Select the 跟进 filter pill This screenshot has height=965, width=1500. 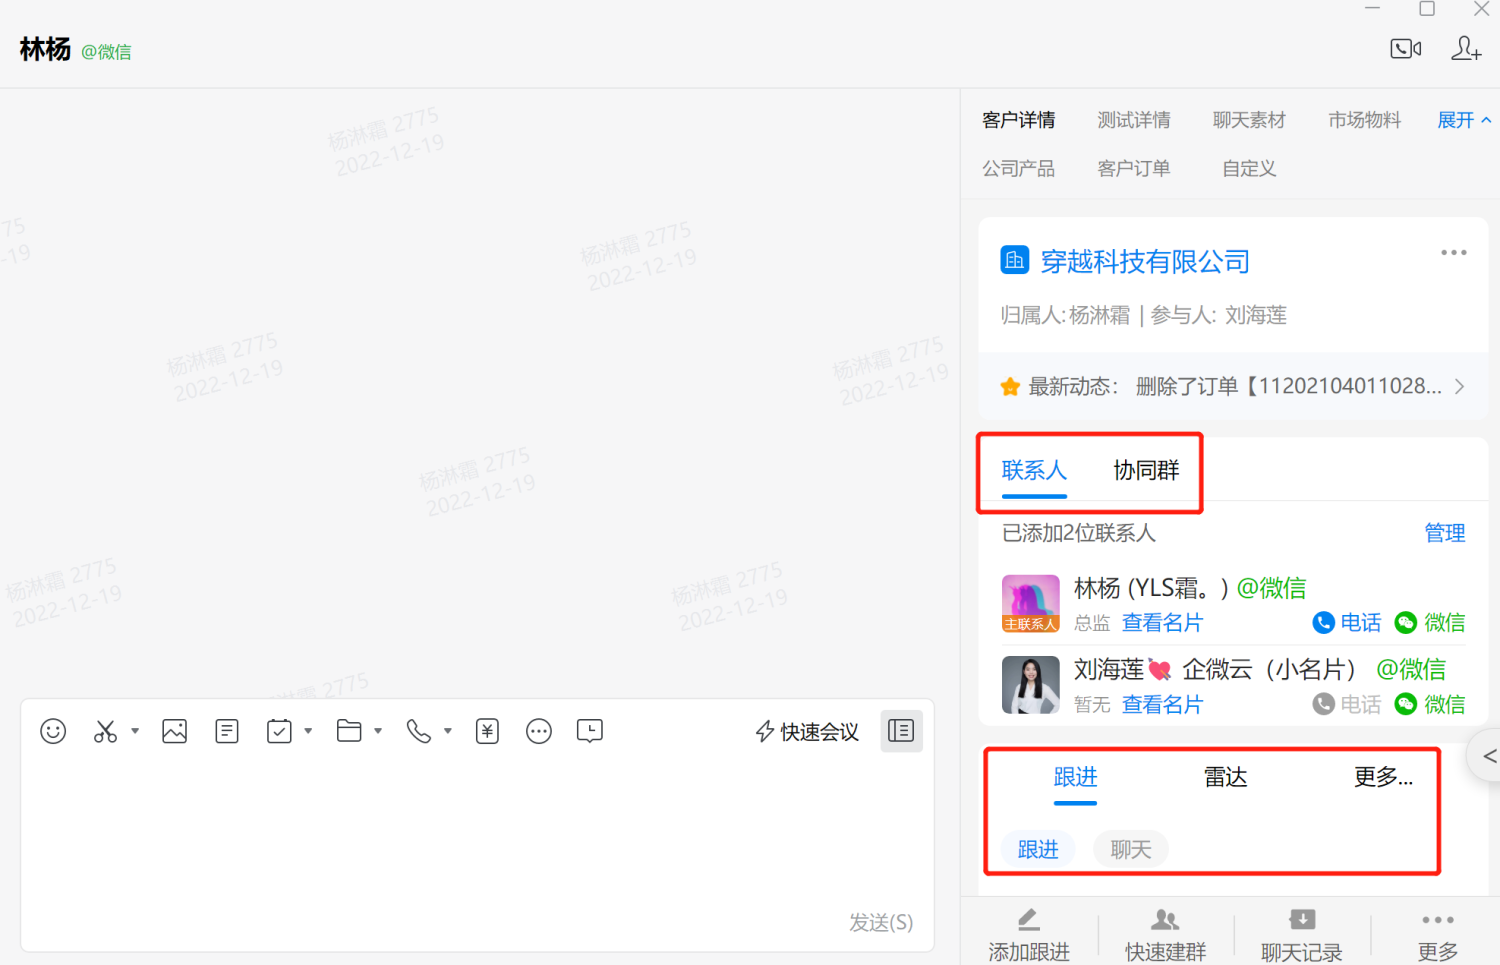1037,849
